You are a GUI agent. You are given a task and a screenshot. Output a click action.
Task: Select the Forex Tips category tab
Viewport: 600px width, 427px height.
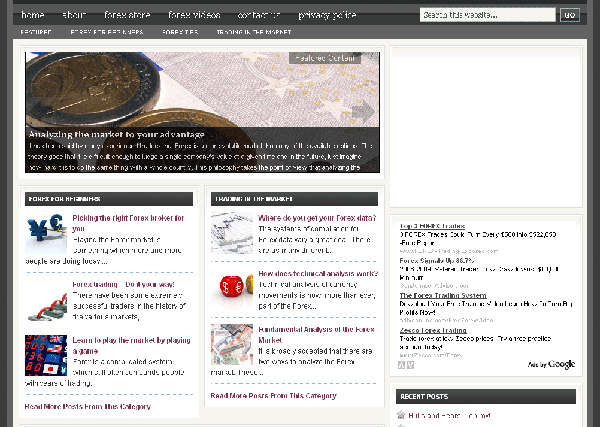pos(180,32)
